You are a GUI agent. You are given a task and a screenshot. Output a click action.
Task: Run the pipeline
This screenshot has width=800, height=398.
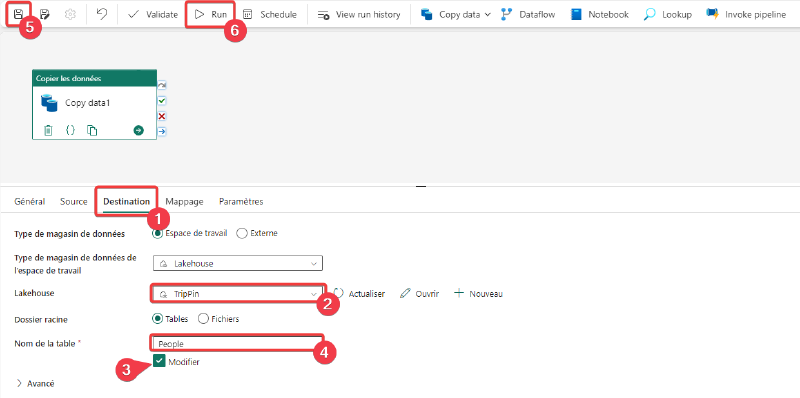[x=211, y=14]
